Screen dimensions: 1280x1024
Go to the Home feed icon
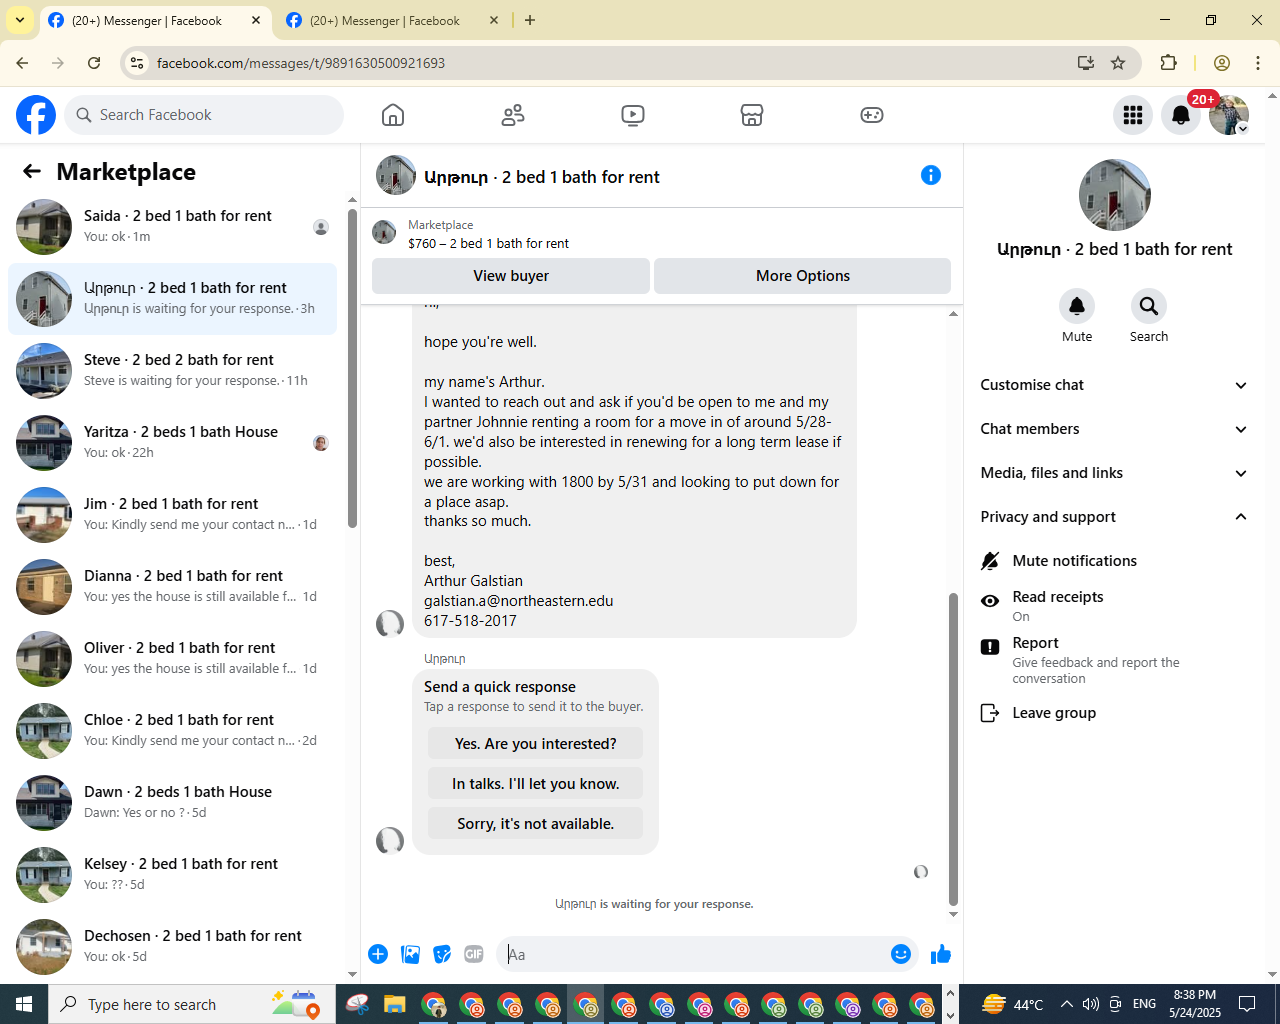393,115
